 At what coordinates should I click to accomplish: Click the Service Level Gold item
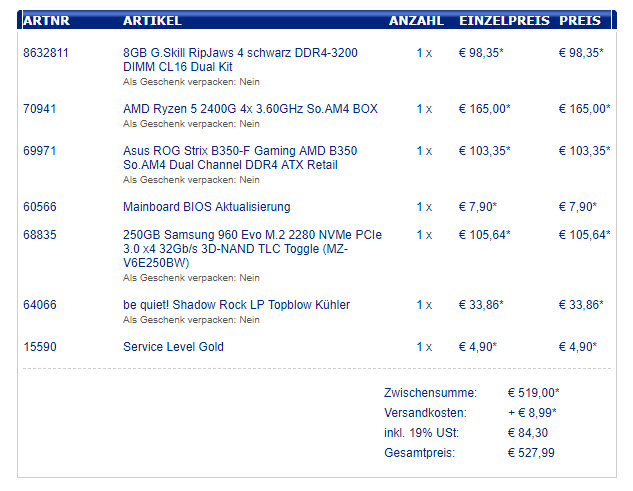click(173, 346)
